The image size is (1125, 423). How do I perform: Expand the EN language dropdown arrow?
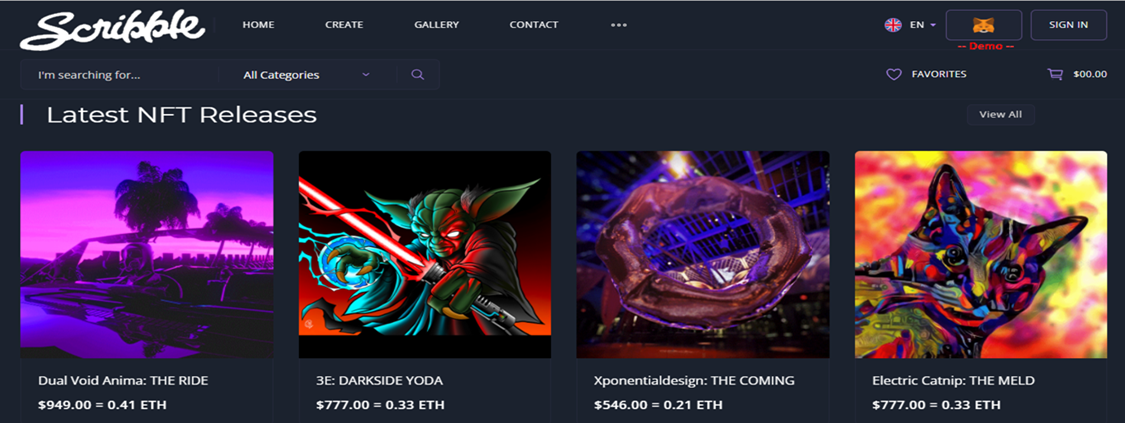933,25
